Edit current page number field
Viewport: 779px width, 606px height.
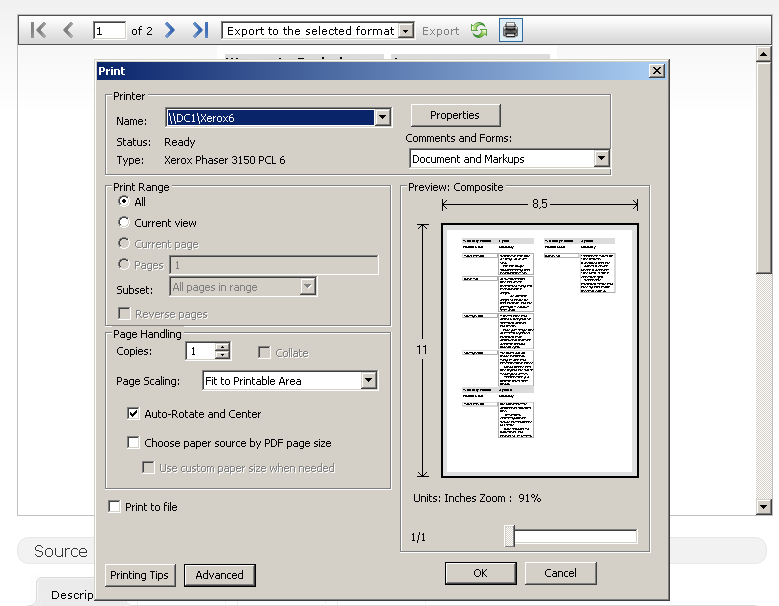pyautogui.click(x=109, y=31)
